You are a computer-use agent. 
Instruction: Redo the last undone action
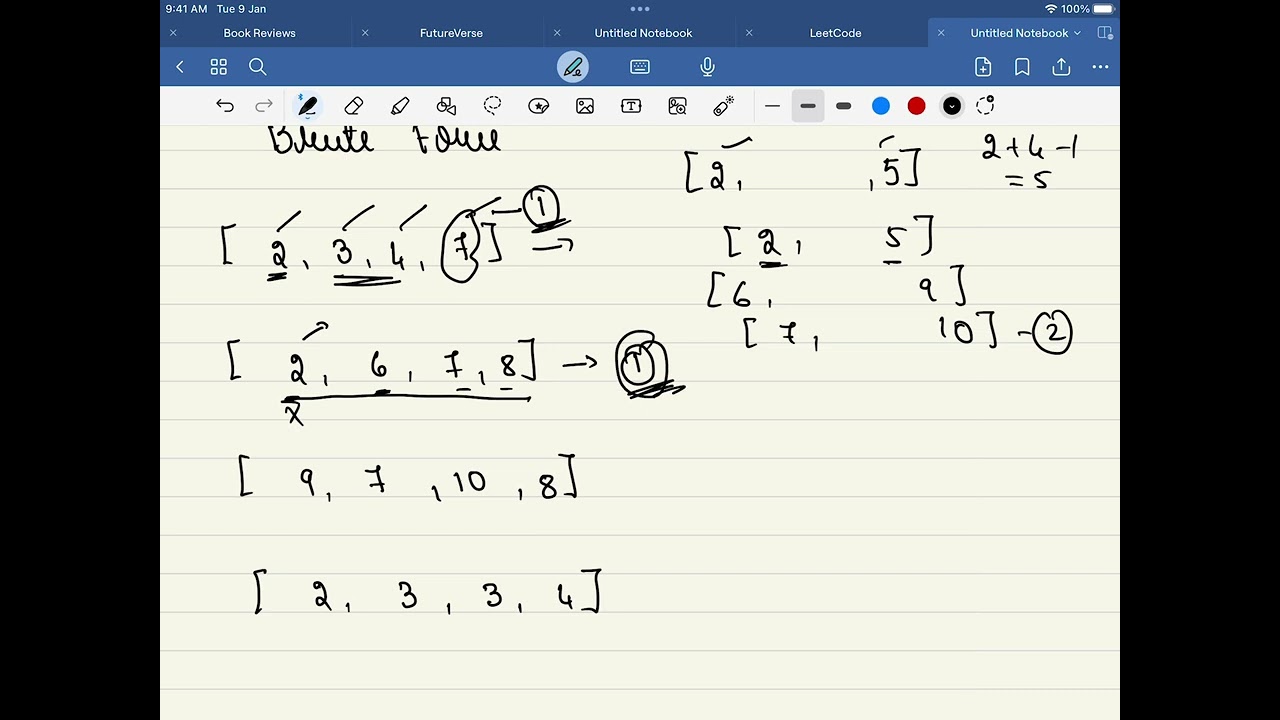pos(264,106)
